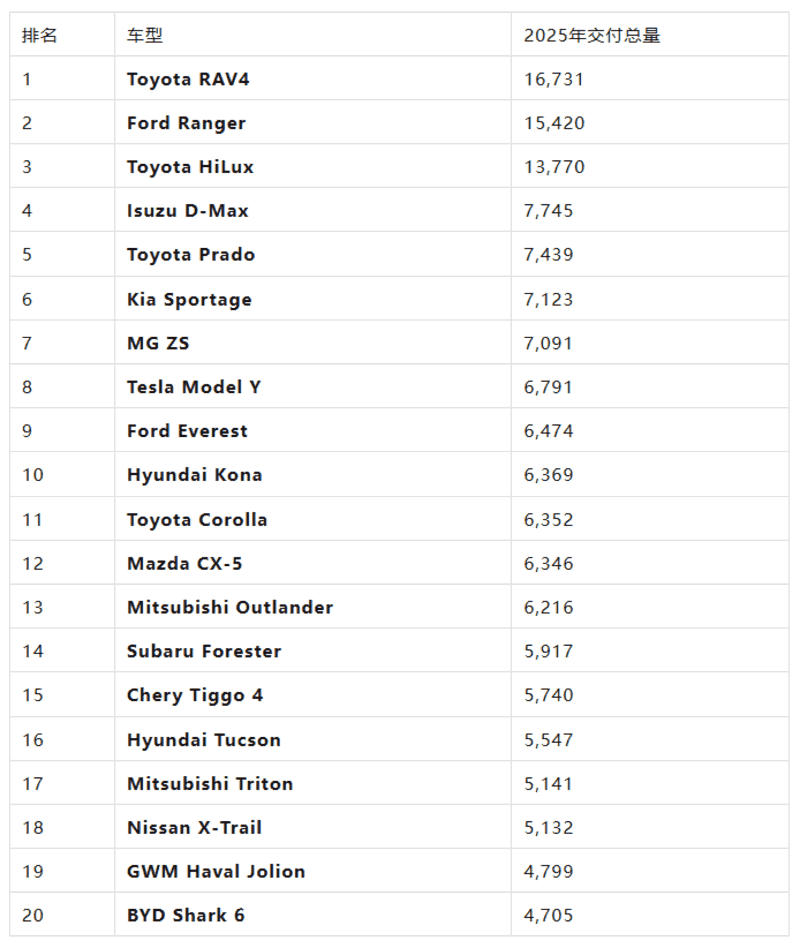800x948 pixels.
Task: Select the Hyundai Kona entry
Action: coord(194,475)
